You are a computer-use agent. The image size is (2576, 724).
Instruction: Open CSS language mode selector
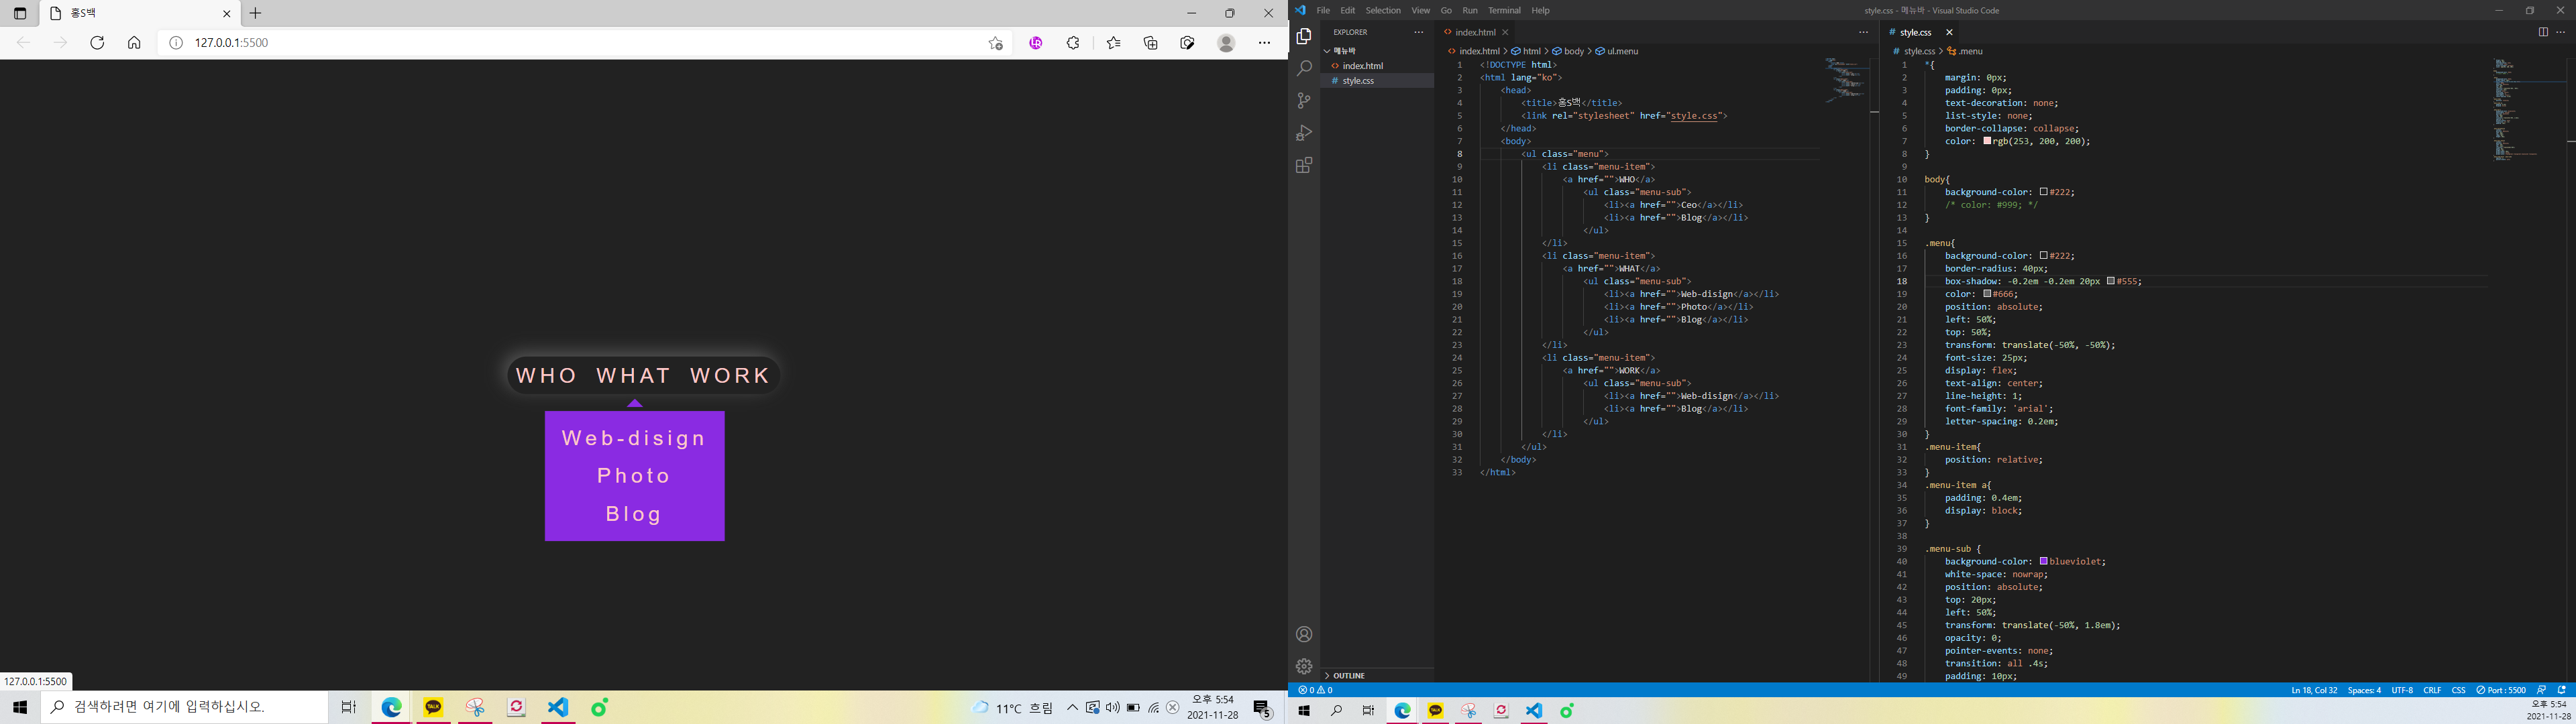[x=2458, y=690]
